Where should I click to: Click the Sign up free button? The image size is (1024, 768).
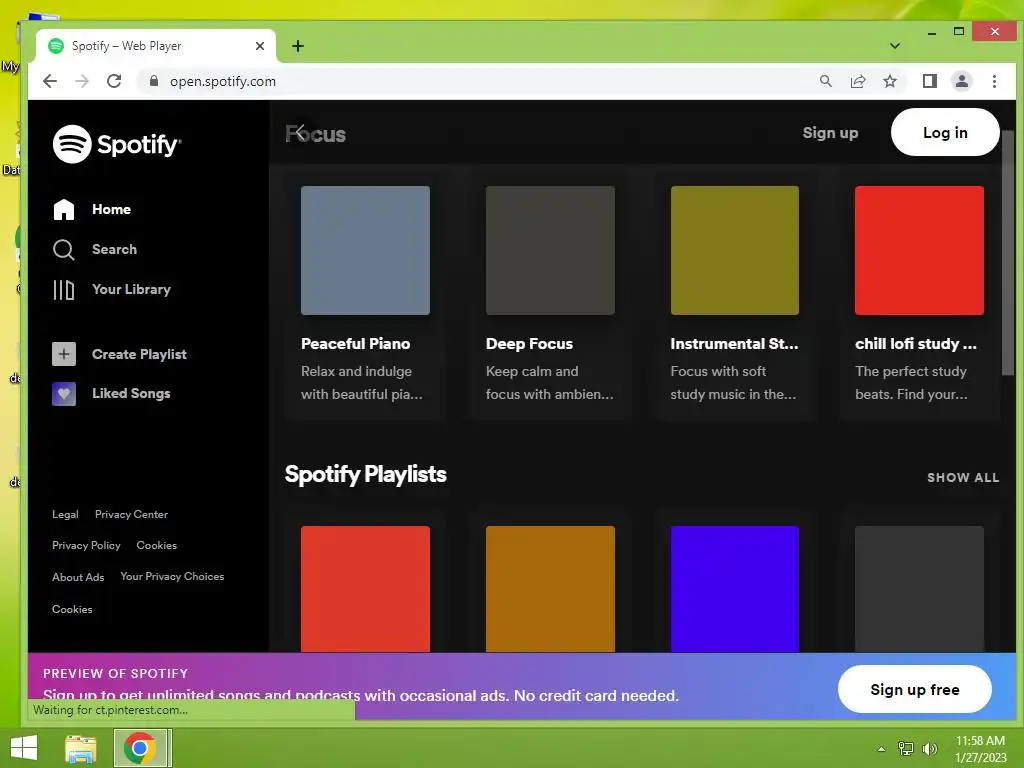click(914, 690)
